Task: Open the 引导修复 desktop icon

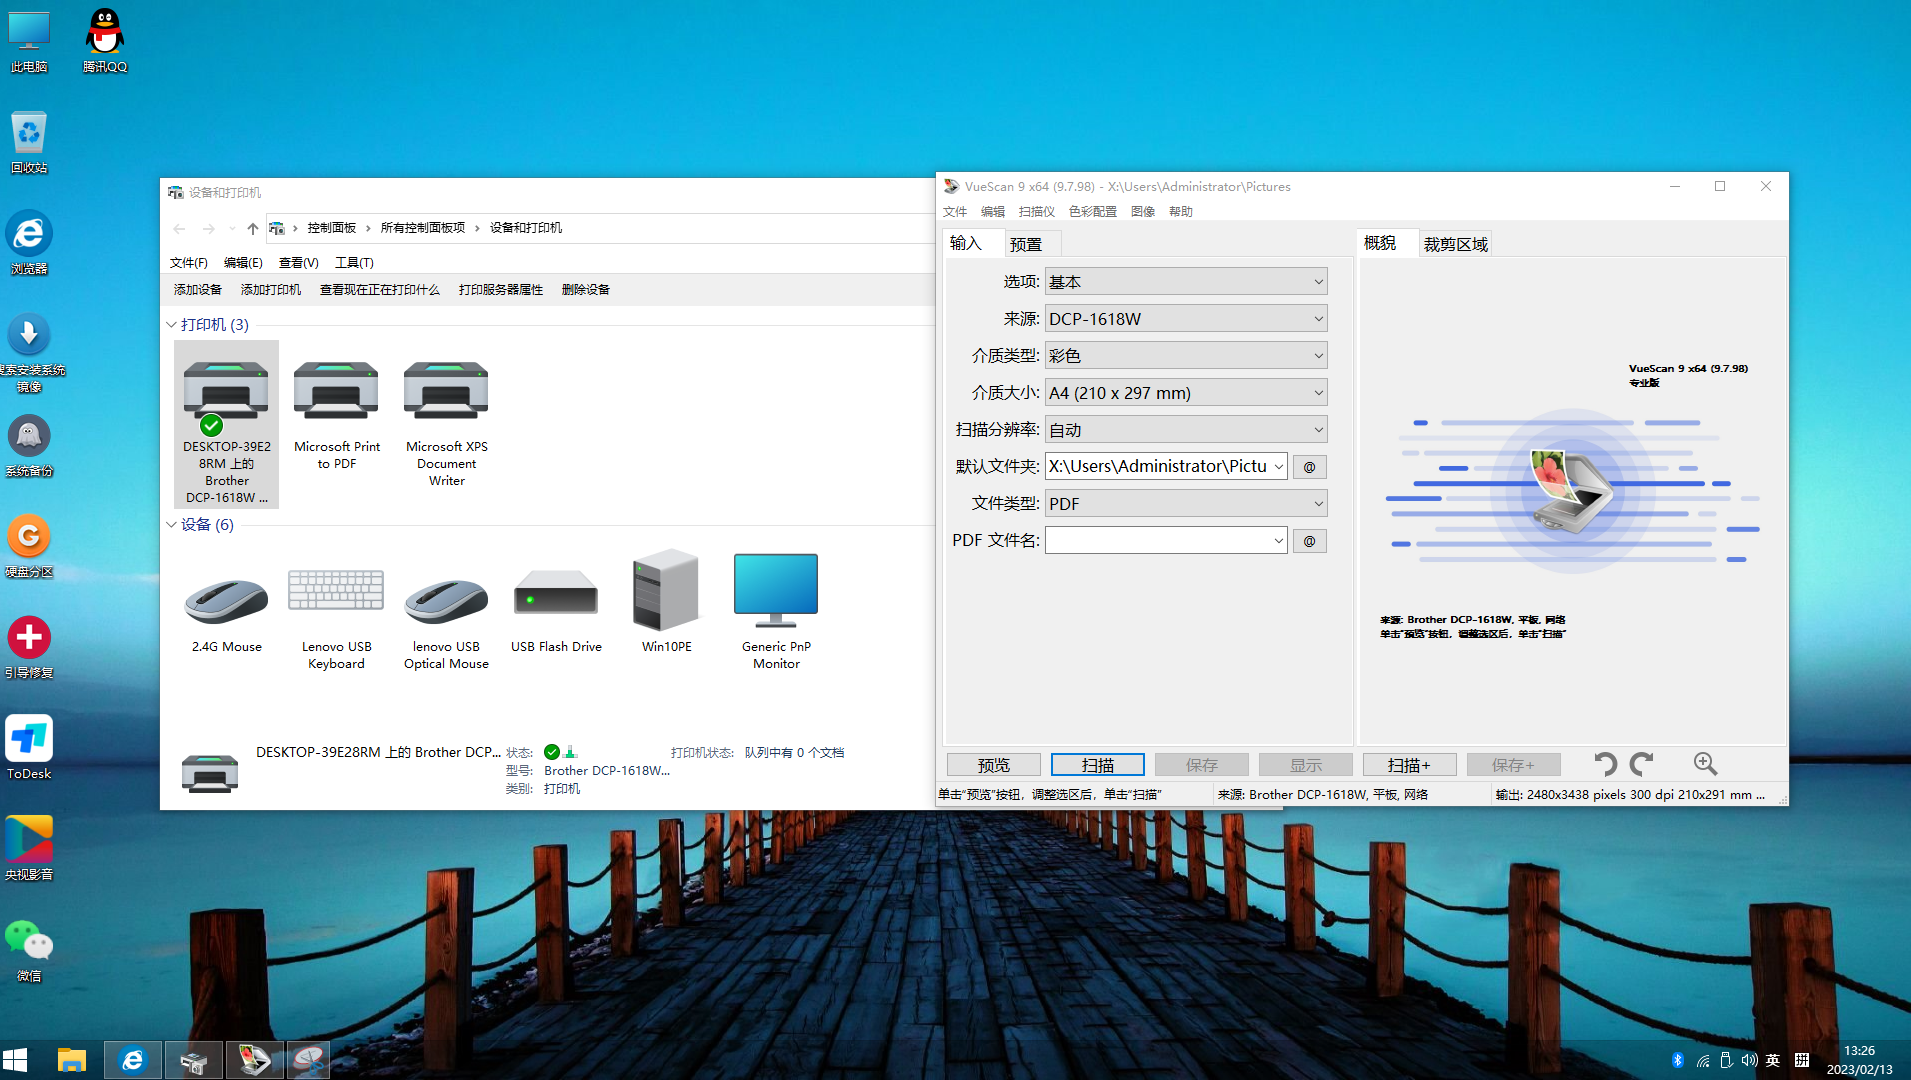Action: click(x=29, y=648)
